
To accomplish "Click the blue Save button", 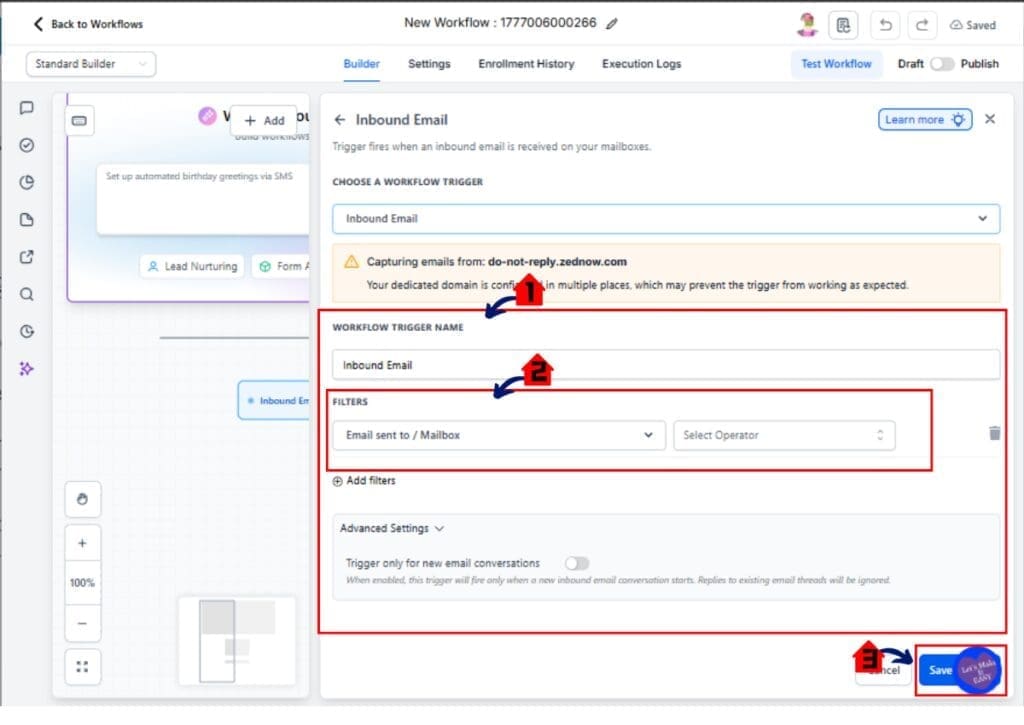I will tap(938, 670).
